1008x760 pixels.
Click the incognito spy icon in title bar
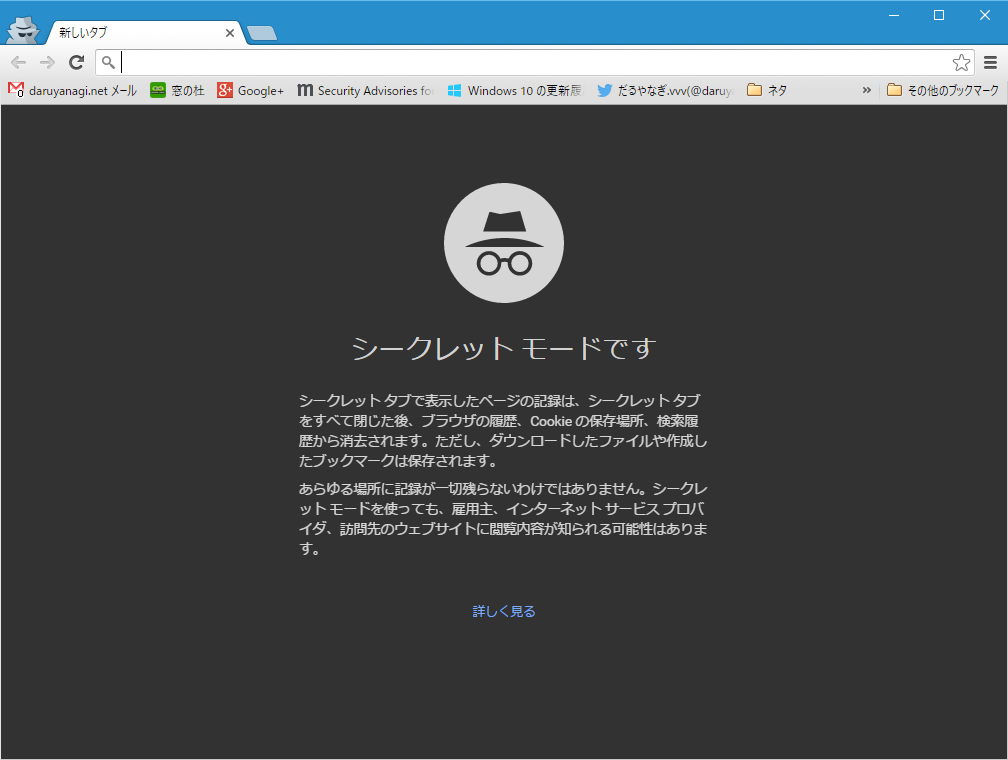[24, 30]
